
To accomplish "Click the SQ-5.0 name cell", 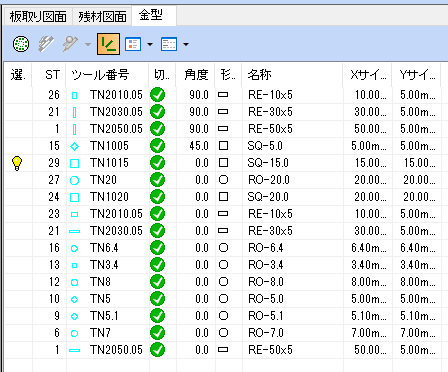I will [265, 146].
